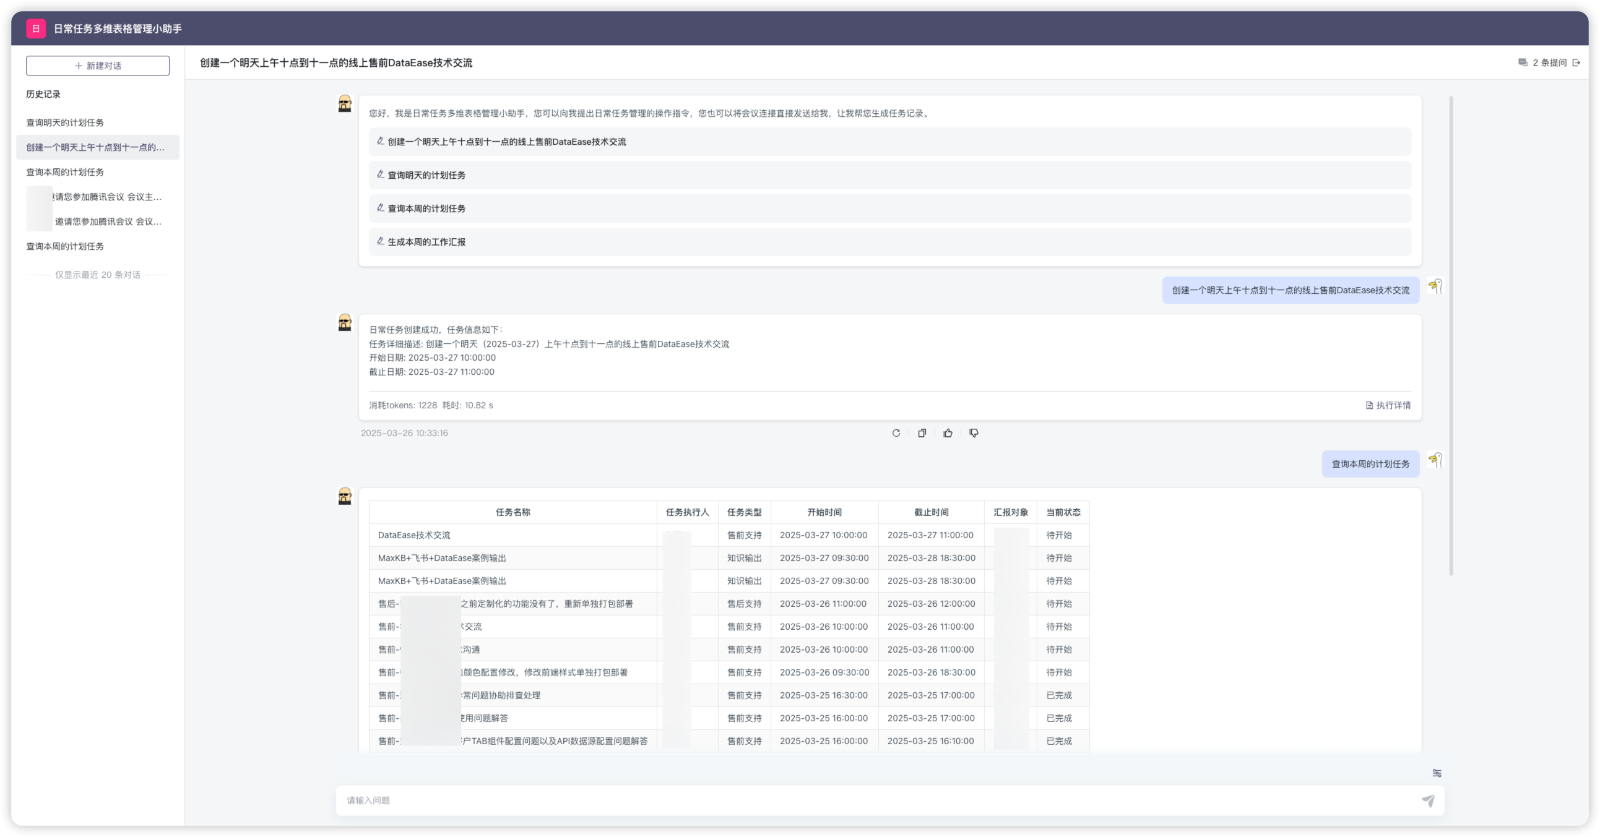Open 执行详情 execution details link
1600x837 pixels.
(1388, 405)
